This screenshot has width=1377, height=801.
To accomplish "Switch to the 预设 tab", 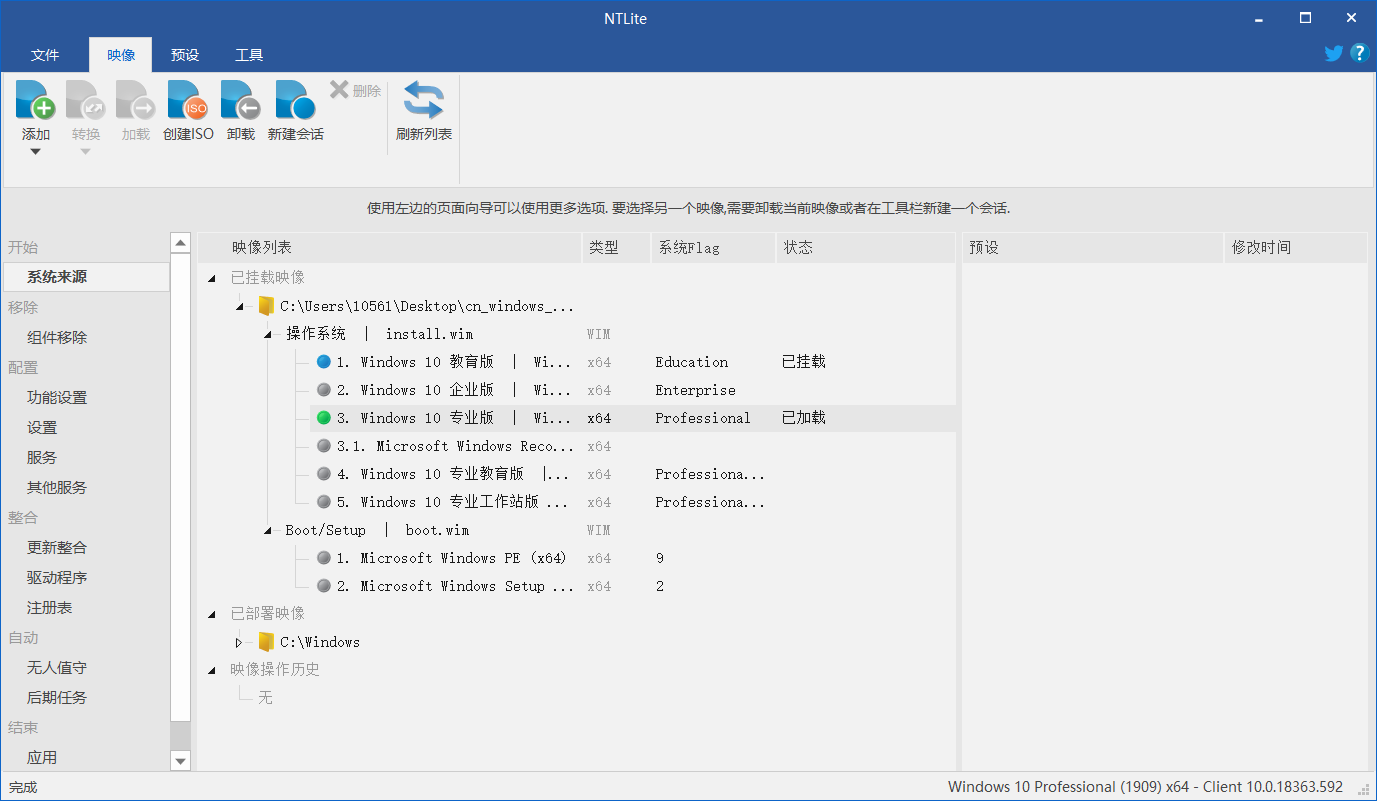I will [x=185, y=55].
